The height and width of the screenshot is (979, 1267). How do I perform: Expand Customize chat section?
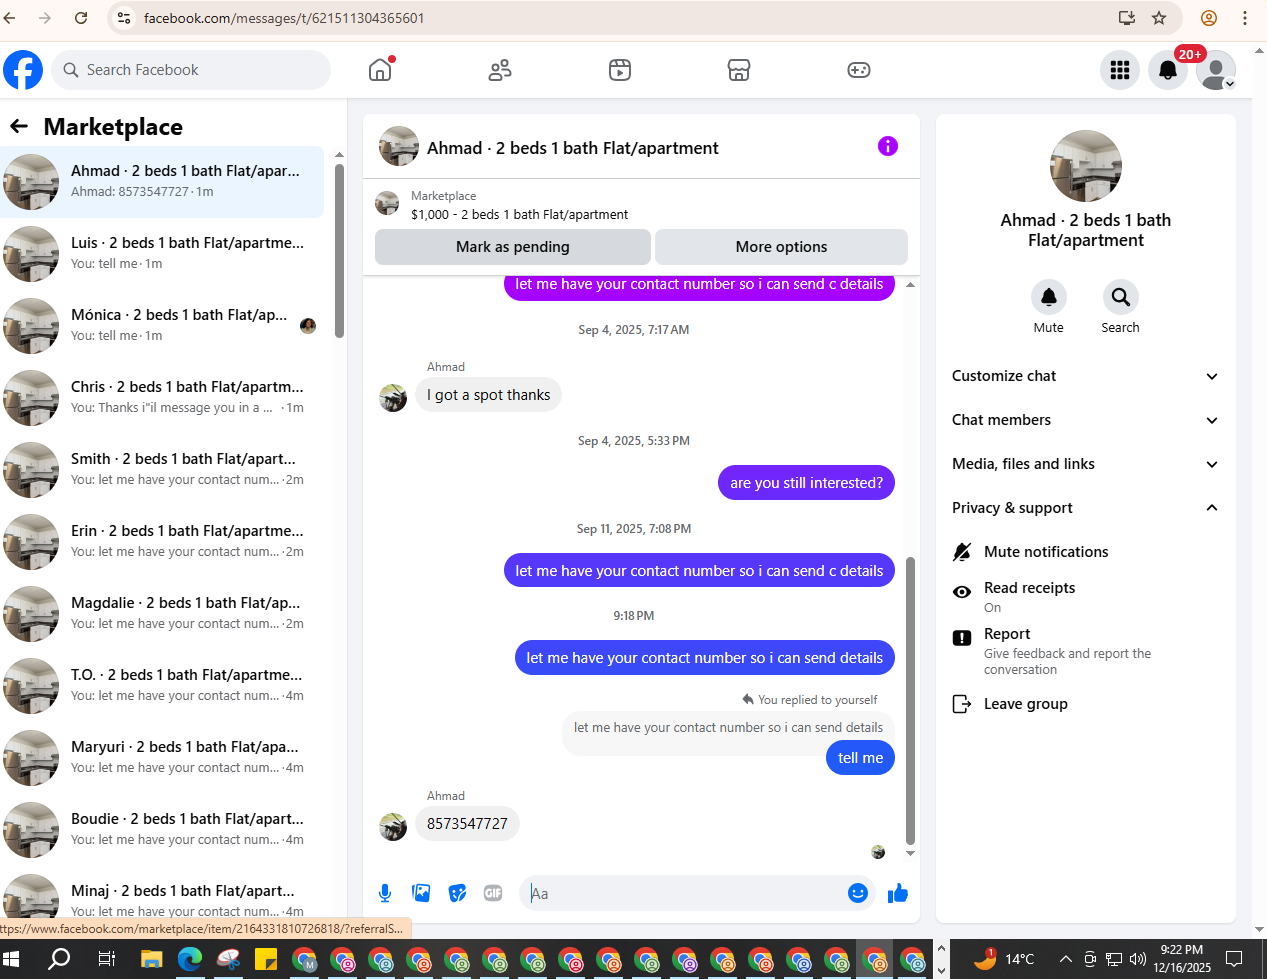coord(1086,376)
